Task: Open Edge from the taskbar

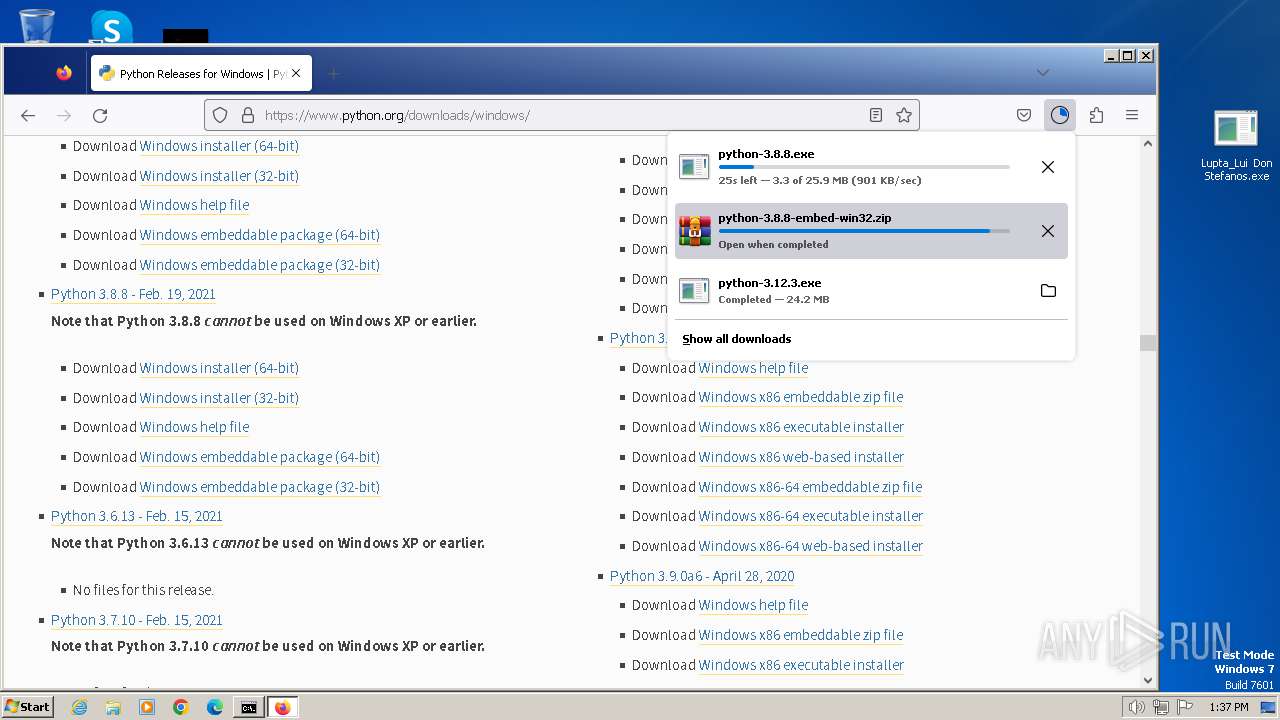Action: click(215, 707)
